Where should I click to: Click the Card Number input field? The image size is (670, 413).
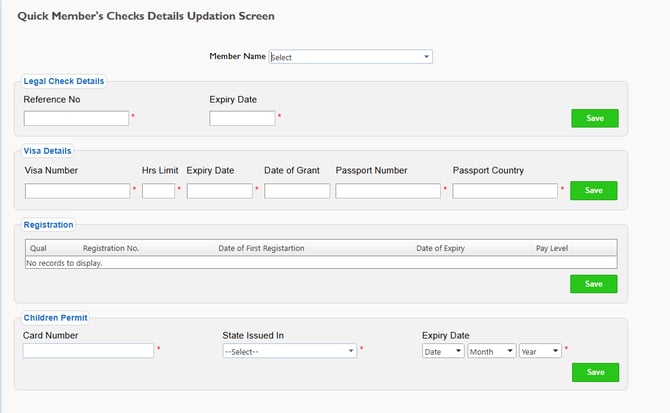[x=88, y=351]
